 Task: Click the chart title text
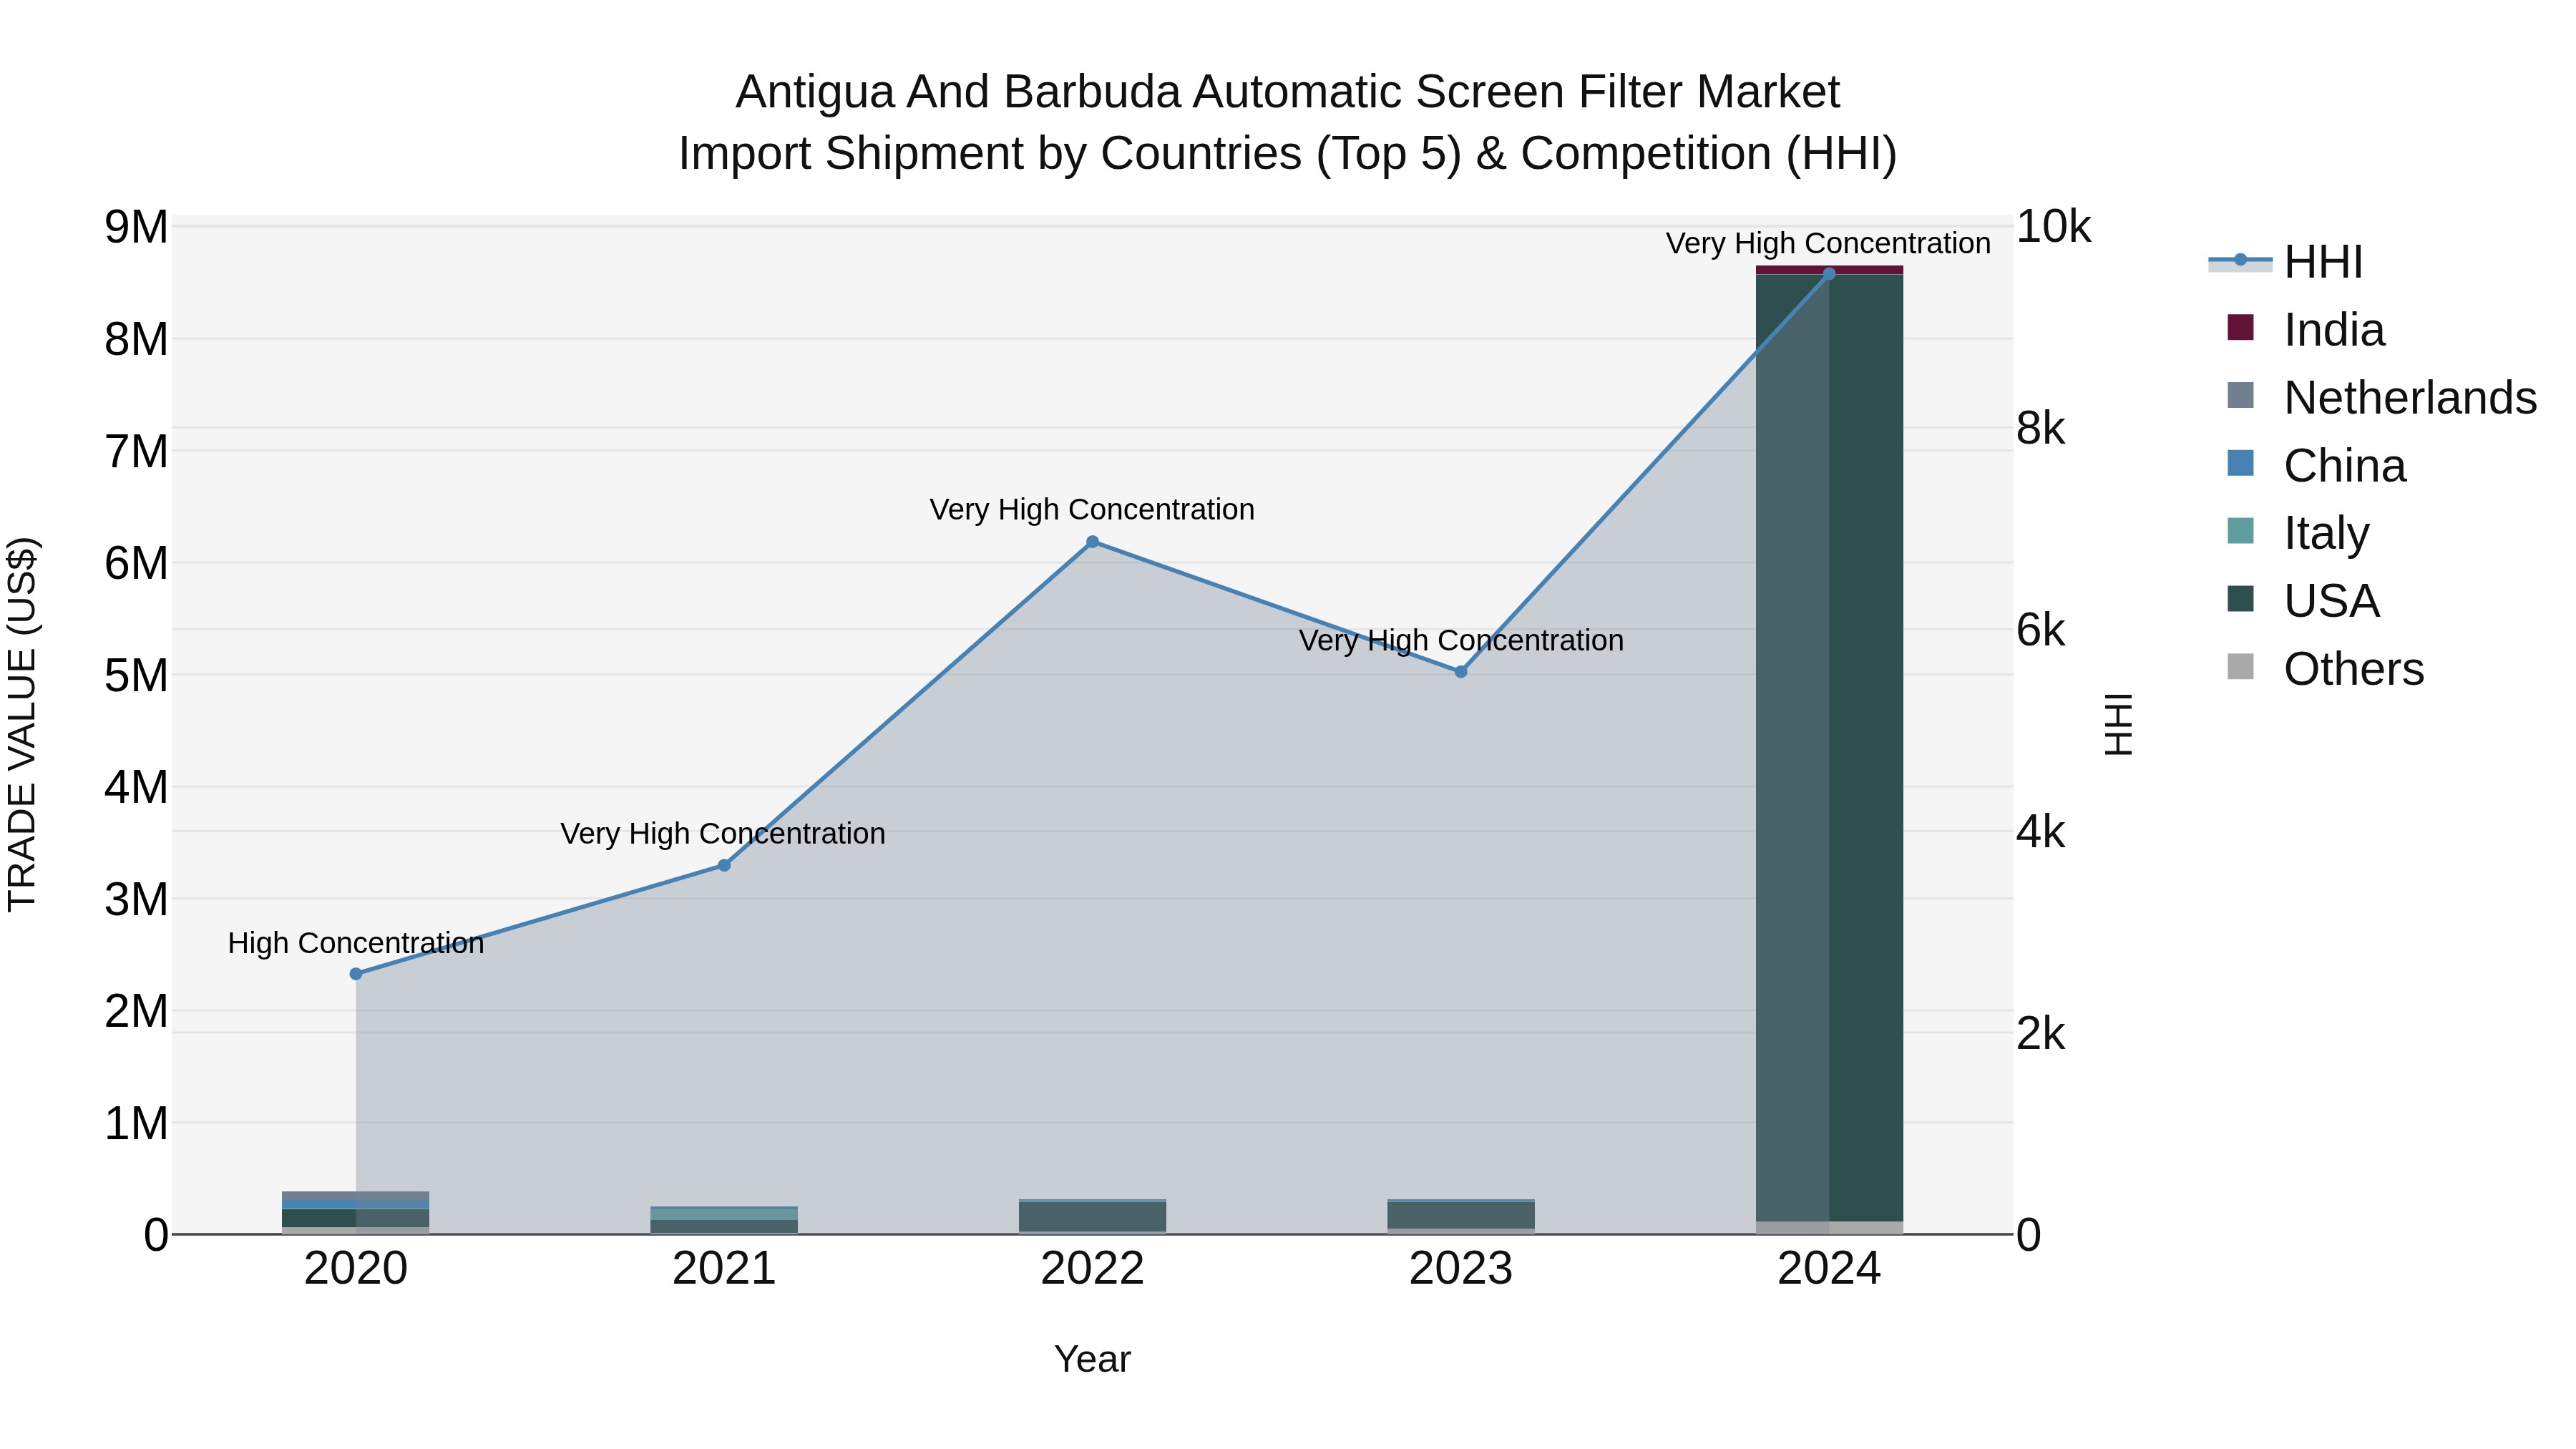click(x=1288, y=123)
